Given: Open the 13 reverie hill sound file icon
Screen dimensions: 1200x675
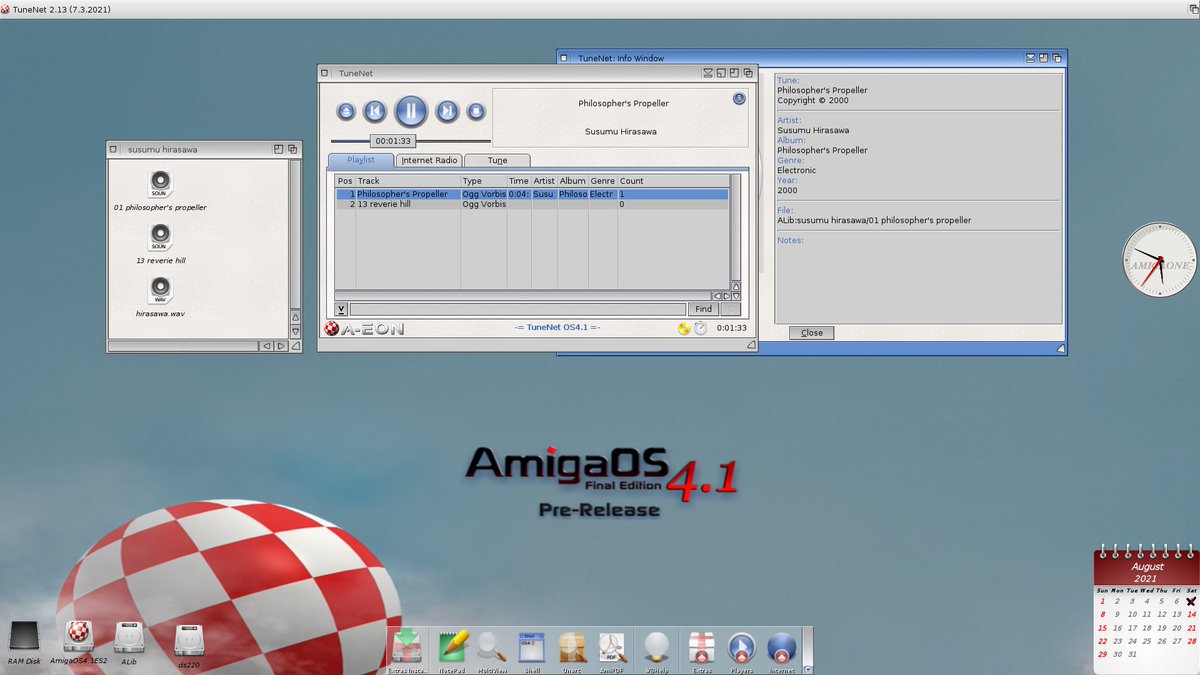Looking at the screenshot, I should click(x=160, y=237).
